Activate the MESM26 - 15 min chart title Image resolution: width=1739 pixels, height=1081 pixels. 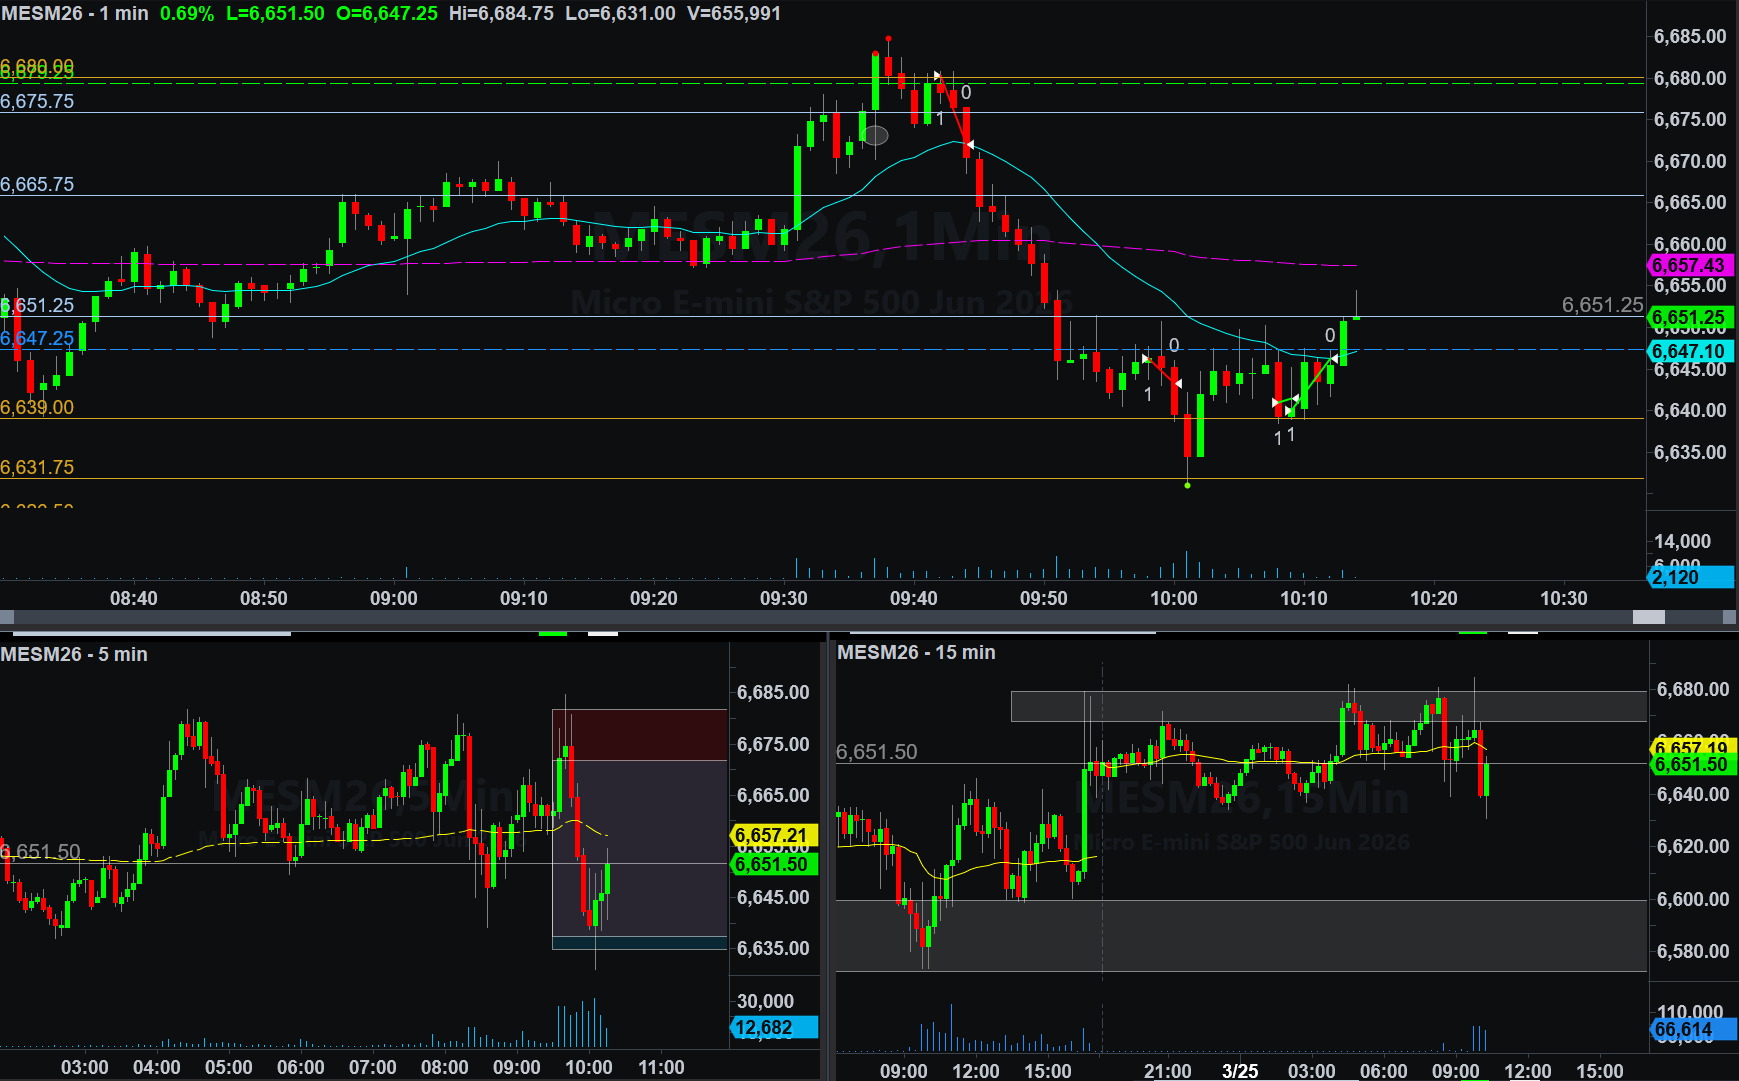tap(916, 652)
